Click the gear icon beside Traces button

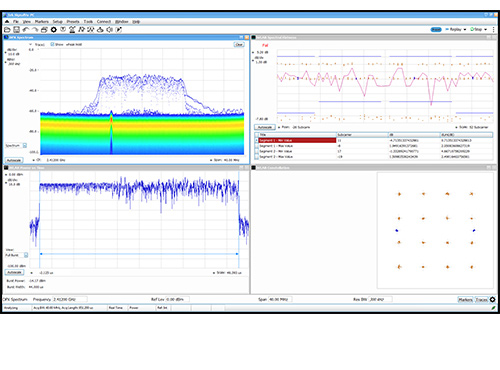coord(492,300)
